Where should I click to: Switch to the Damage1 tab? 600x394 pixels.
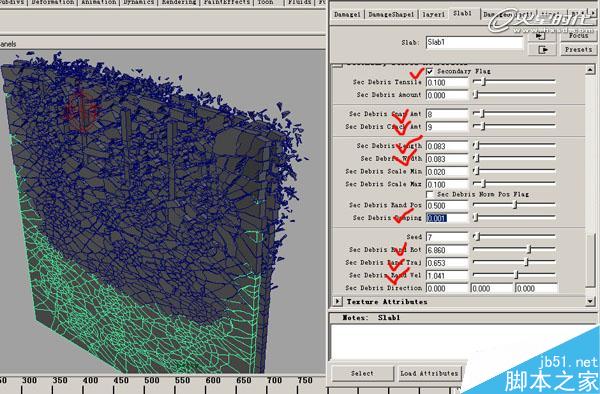point(347,15)
